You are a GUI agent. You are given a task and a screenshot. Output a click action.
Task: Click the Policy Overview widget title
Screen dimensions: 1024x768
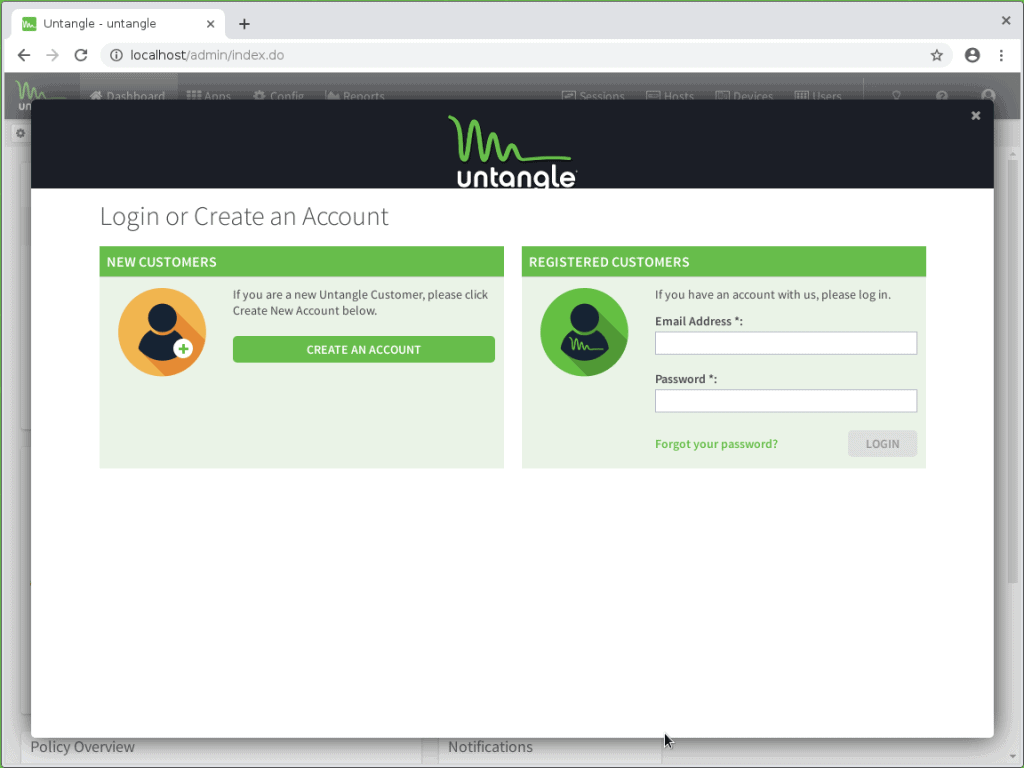pos(82,746)
